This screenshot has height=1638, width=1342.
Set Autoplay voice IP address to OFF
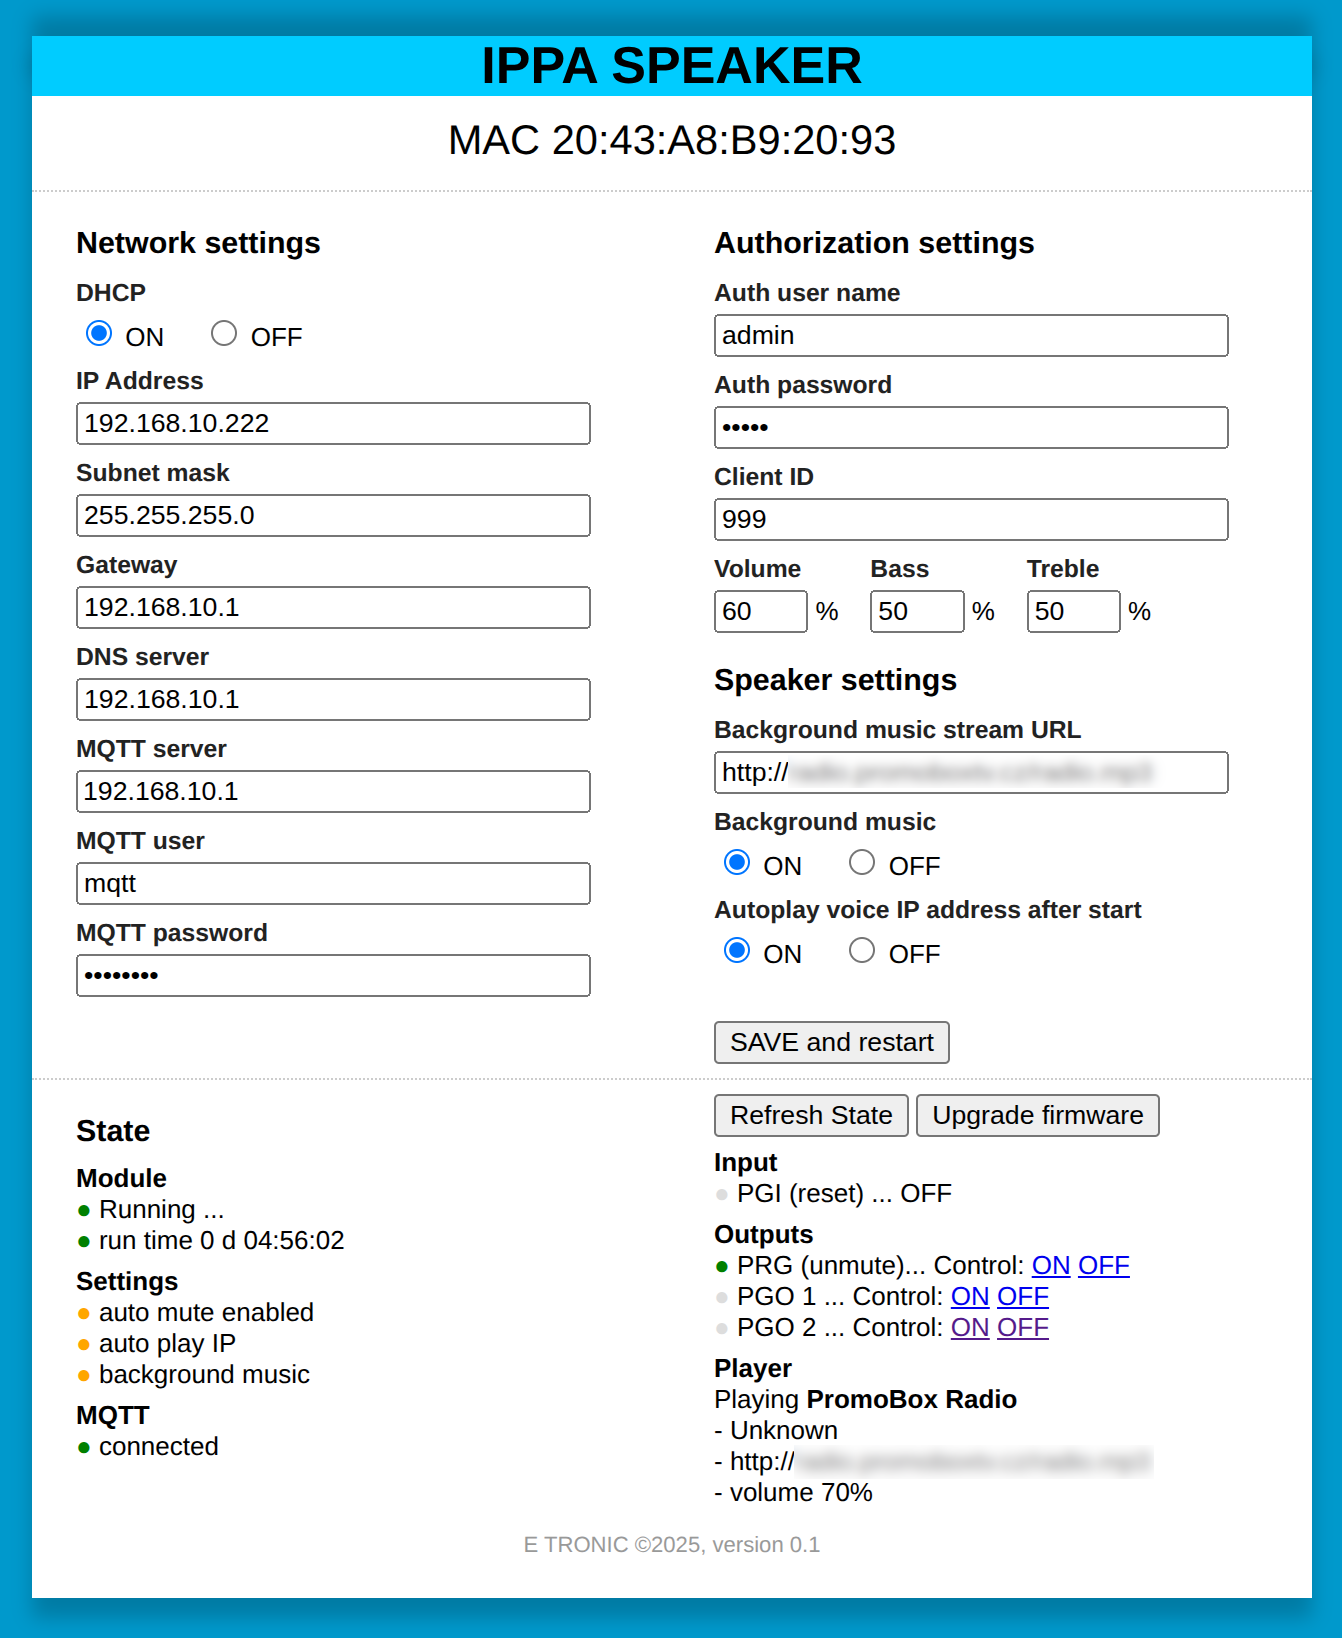[x=862, y=951]
